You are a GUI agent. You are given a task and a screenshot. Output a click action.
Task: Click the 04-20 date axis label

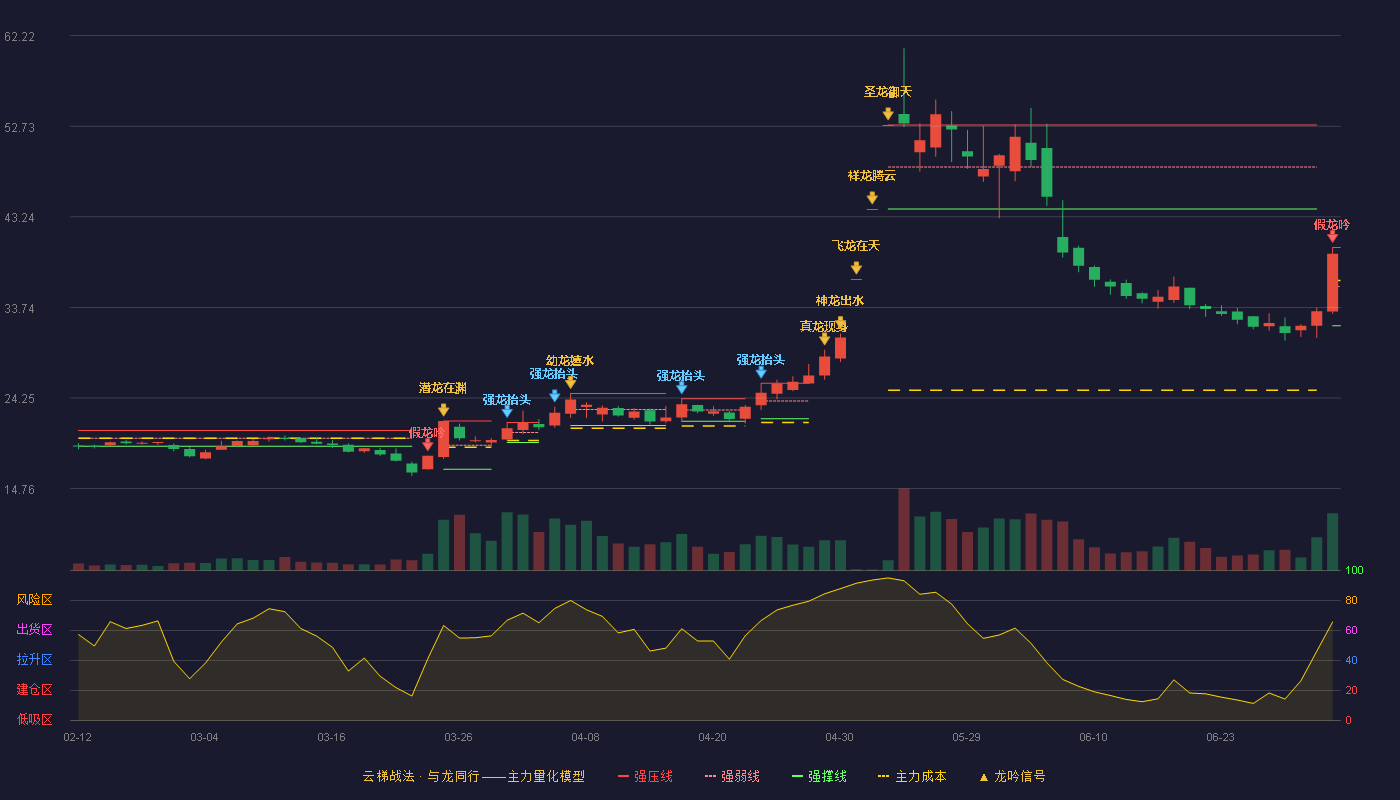712,737
